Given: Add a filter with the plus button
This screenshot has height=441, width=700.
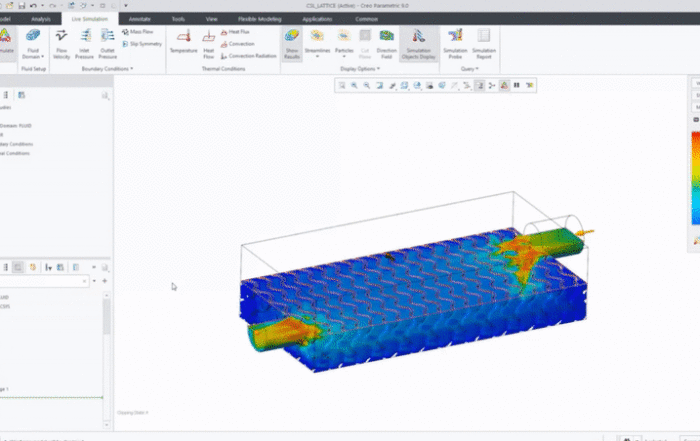Looking at the screenshot, I should click(104, 281).
